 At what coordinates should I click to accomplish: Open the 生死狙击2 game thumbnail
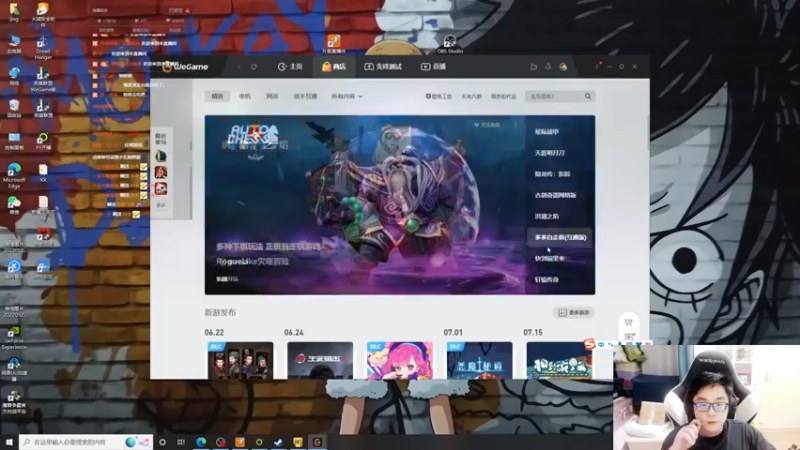pyautogui.click(x=320, y=360)
